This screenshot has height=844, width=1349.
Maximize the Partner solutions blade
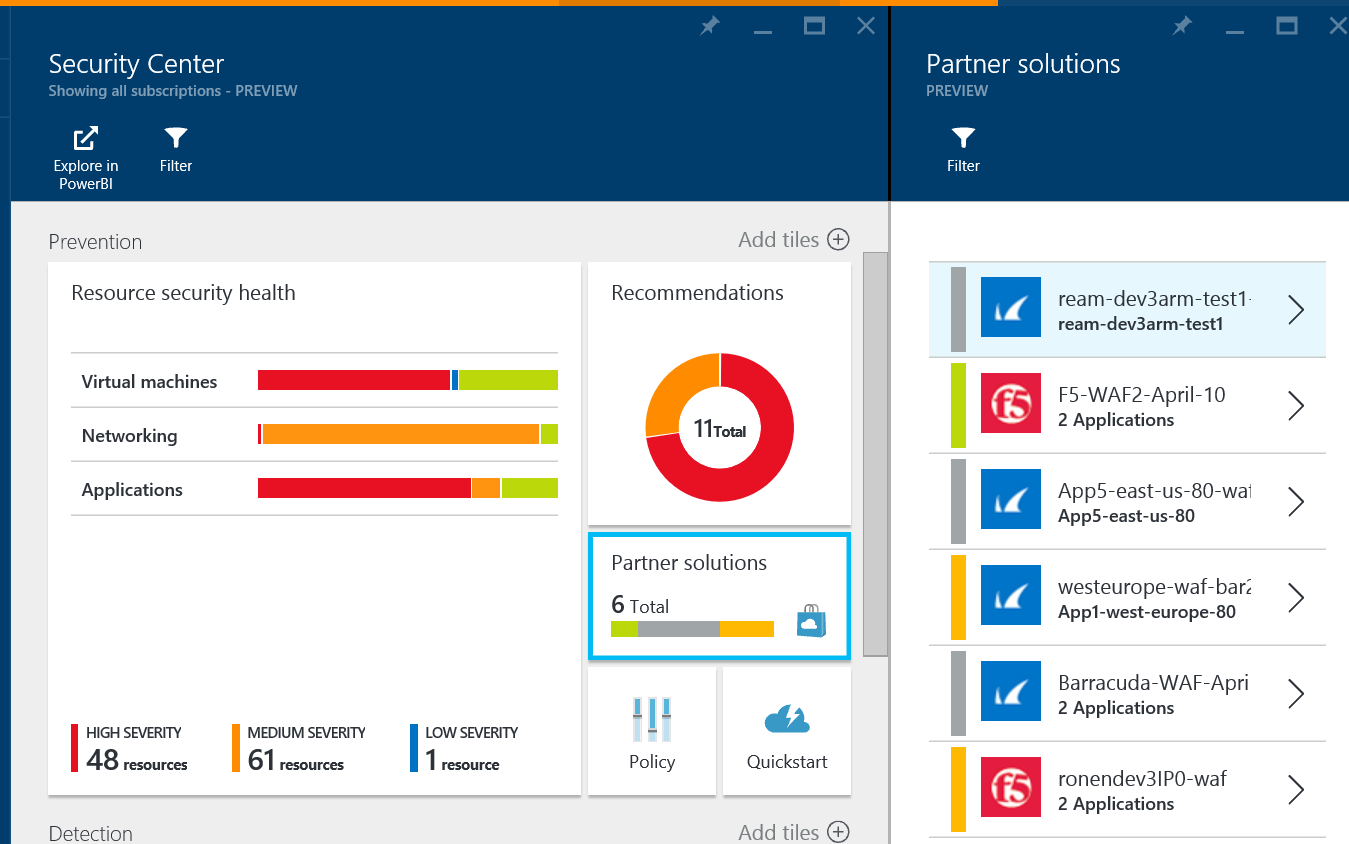(1286, 27)
